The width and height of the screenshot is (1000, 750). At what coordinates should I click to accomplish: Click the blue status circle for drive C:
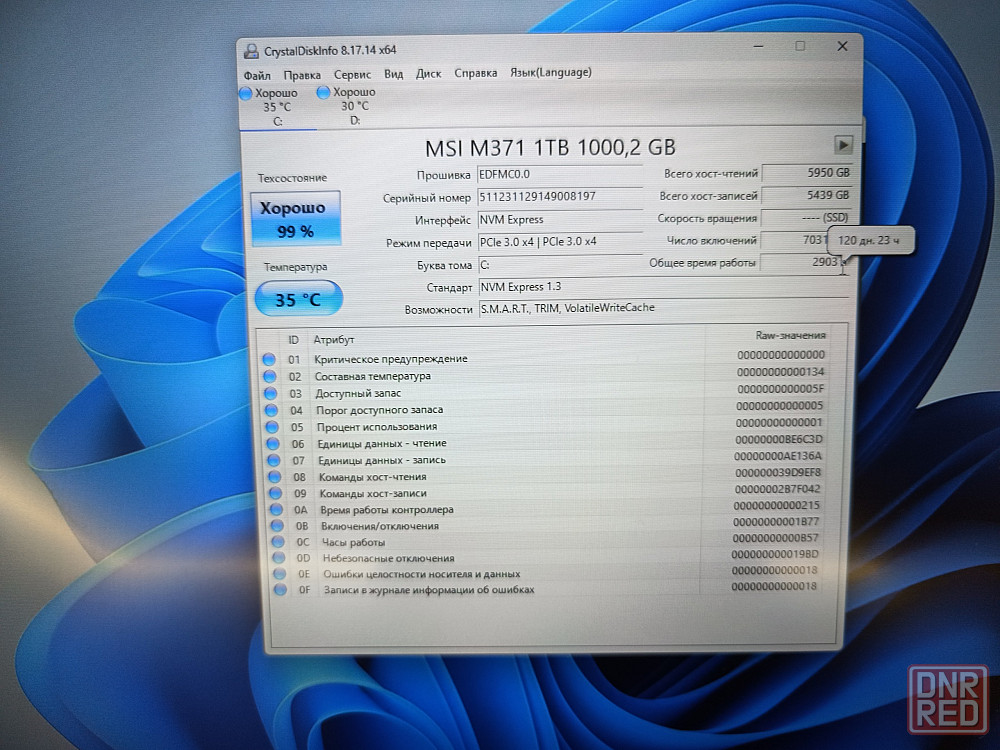click(x=246, y=93)
